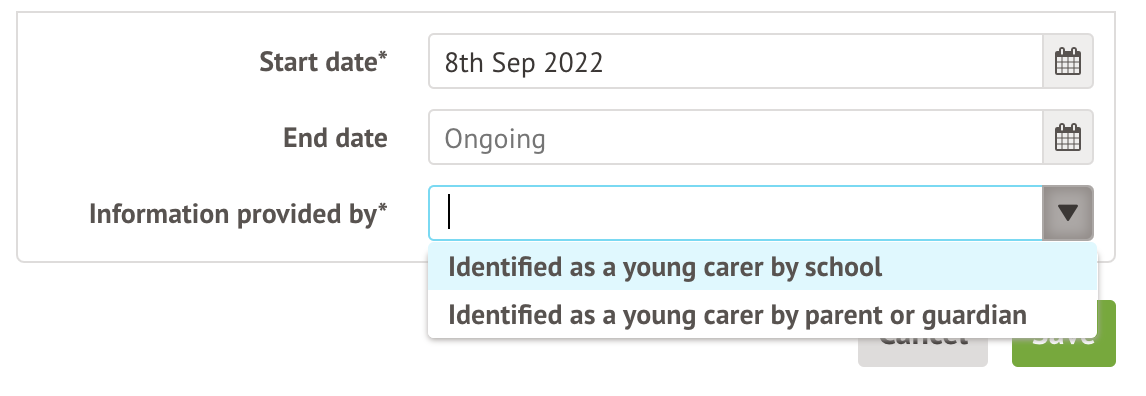Open the End date calendar picker icon
1146x396 pixels.
point(1068,137)
